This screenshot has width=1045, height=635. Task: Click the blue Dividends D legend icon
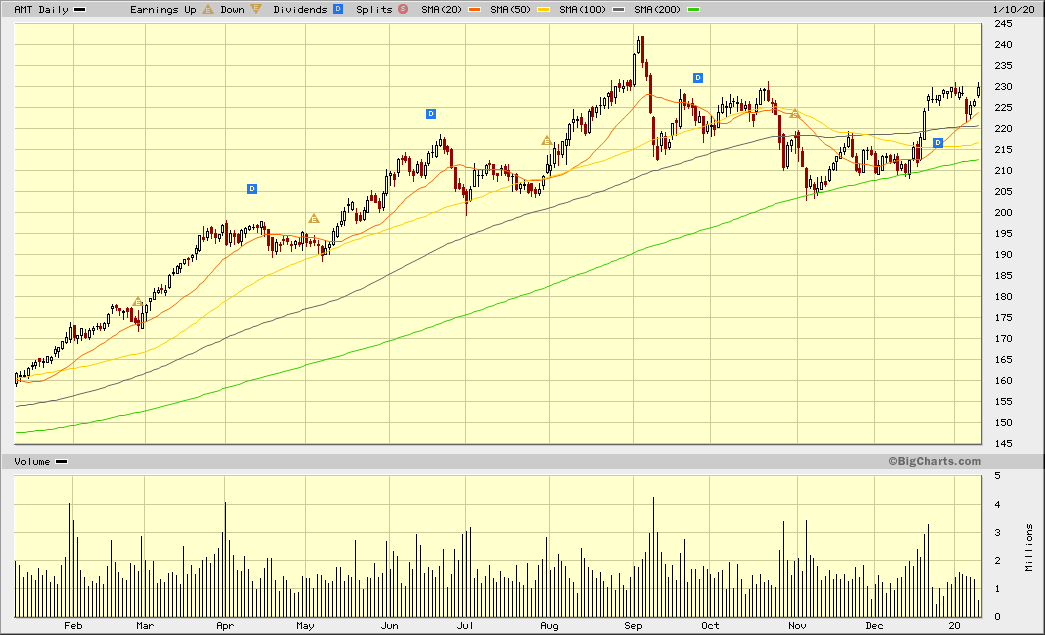click(338, 9)
